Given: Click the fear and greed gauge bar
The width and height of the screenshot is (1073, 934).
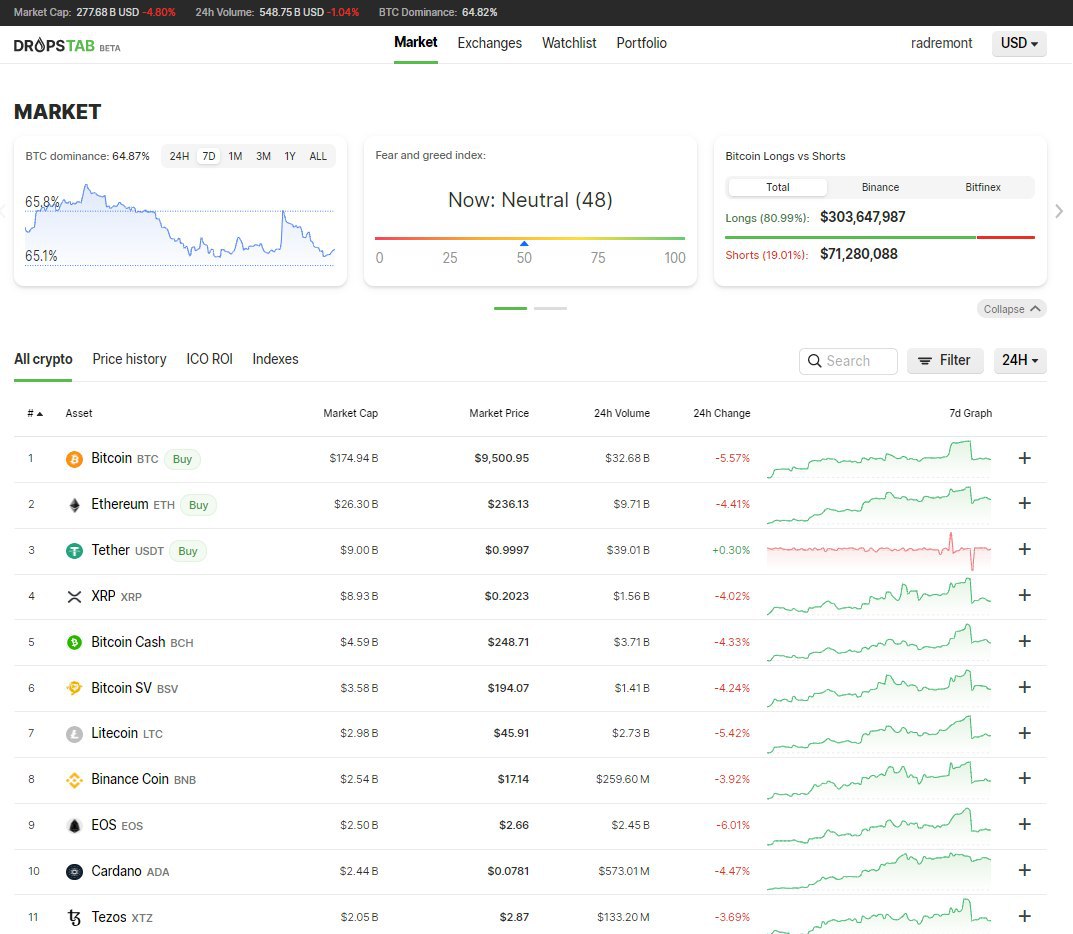Looking at the screenshot, I should tap(530, 238).
